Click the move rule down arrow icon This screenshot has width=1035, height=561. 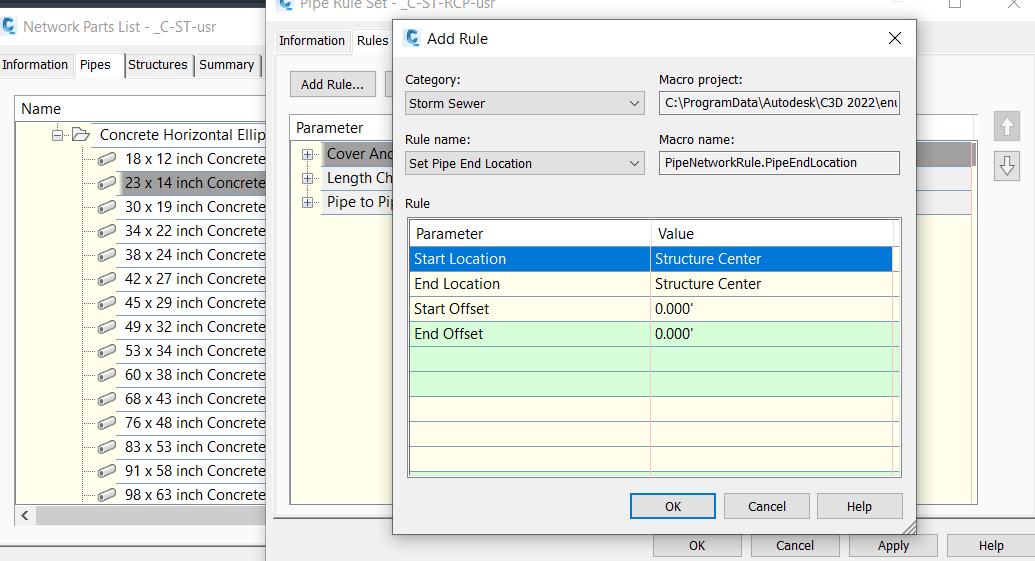click(1007, 166)
